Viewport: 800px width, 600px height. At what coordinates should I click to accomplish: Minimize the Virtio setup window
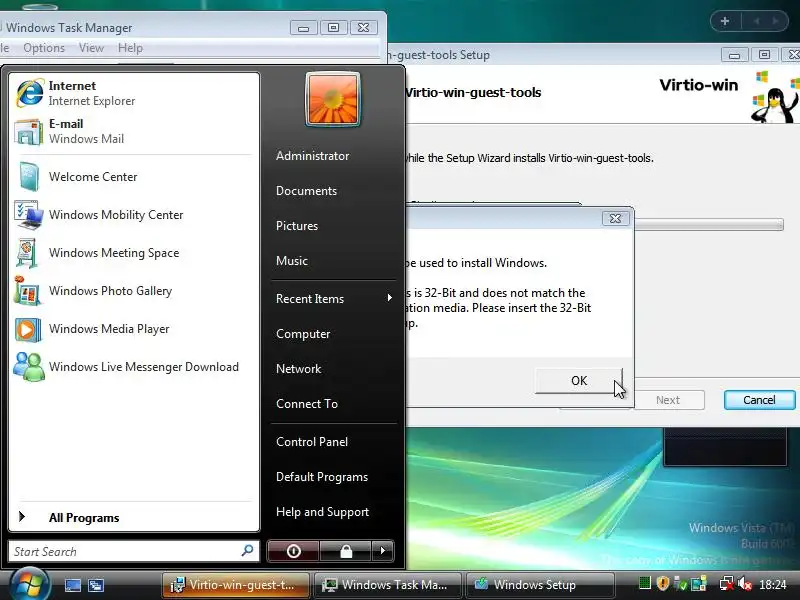pos(735,55)
